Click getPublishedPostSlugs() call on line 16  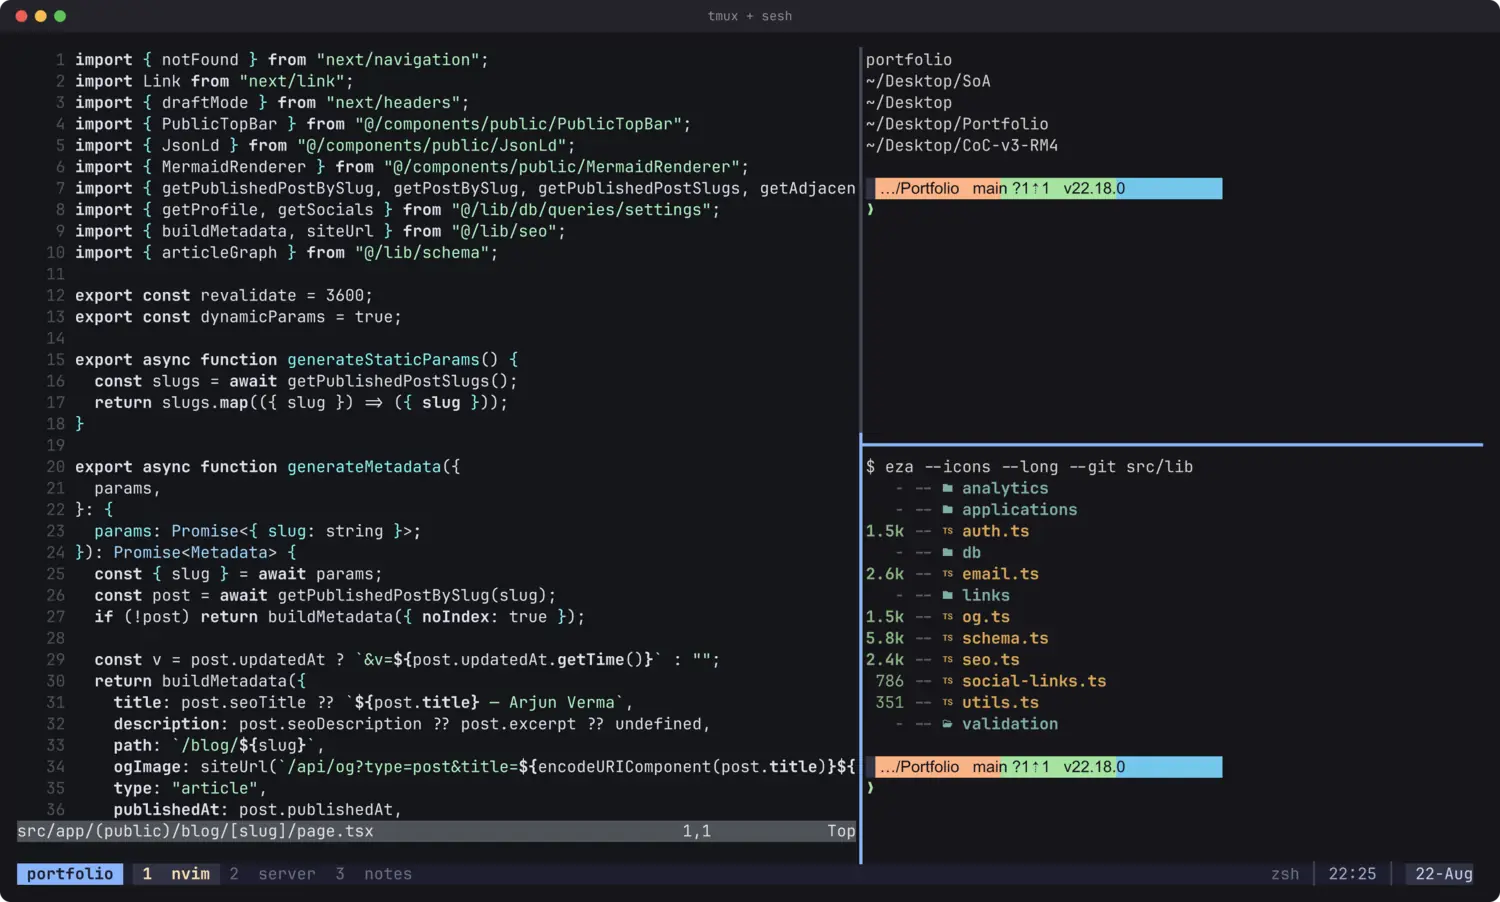point(398,381)
